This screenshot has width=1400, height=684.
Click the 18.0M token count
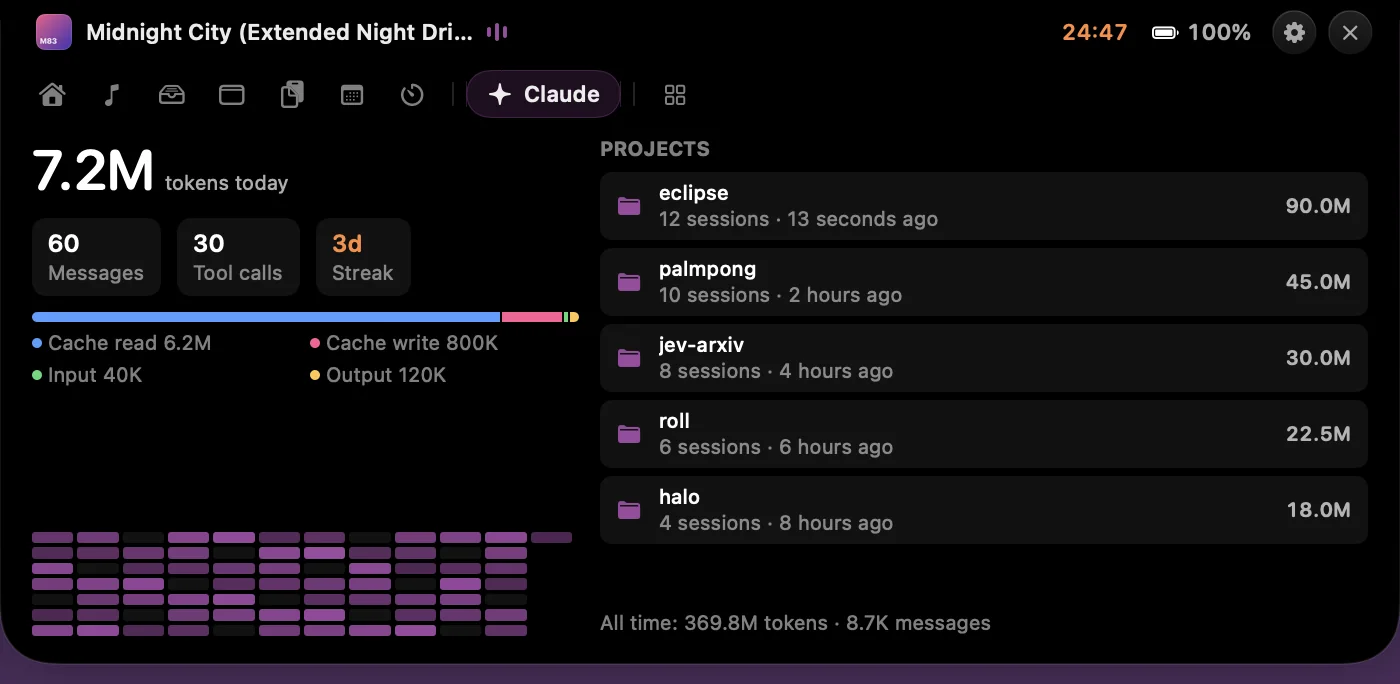[x=1318, y=510]
